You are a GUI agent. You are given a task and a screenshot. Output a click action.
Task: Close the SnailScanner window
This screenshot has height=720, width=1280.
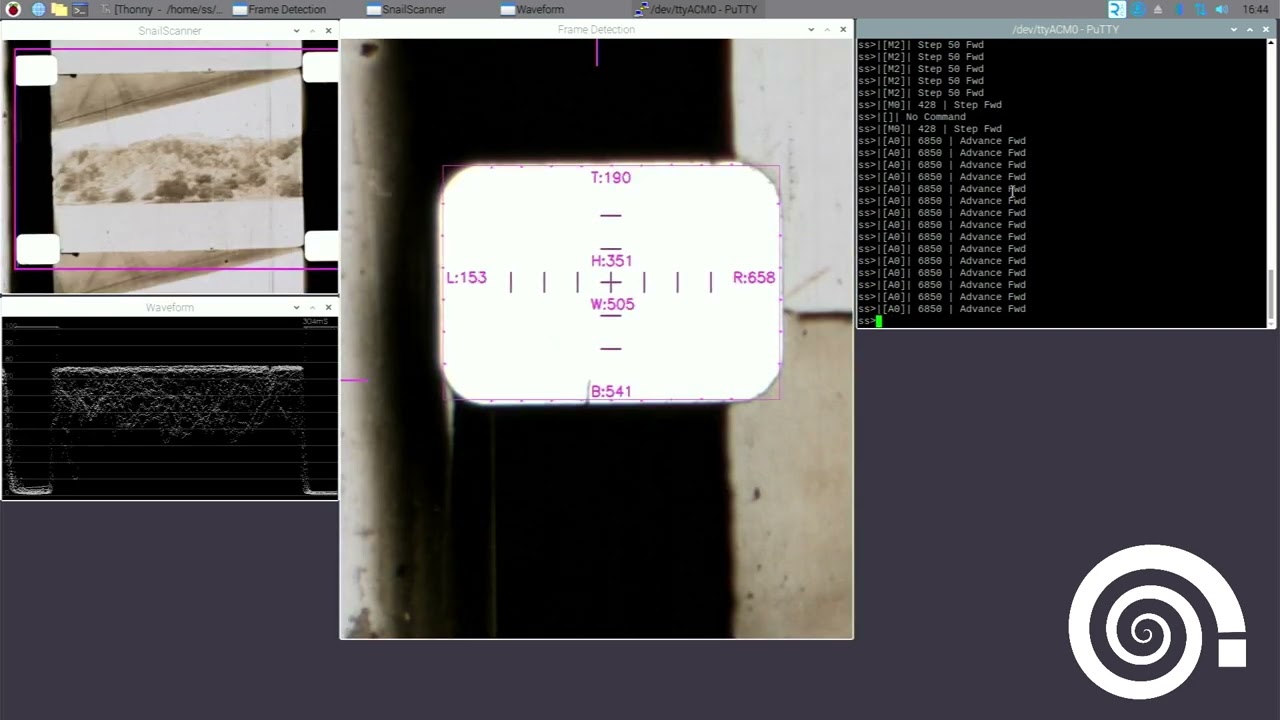pyautogui.click(x=328, y=31)
